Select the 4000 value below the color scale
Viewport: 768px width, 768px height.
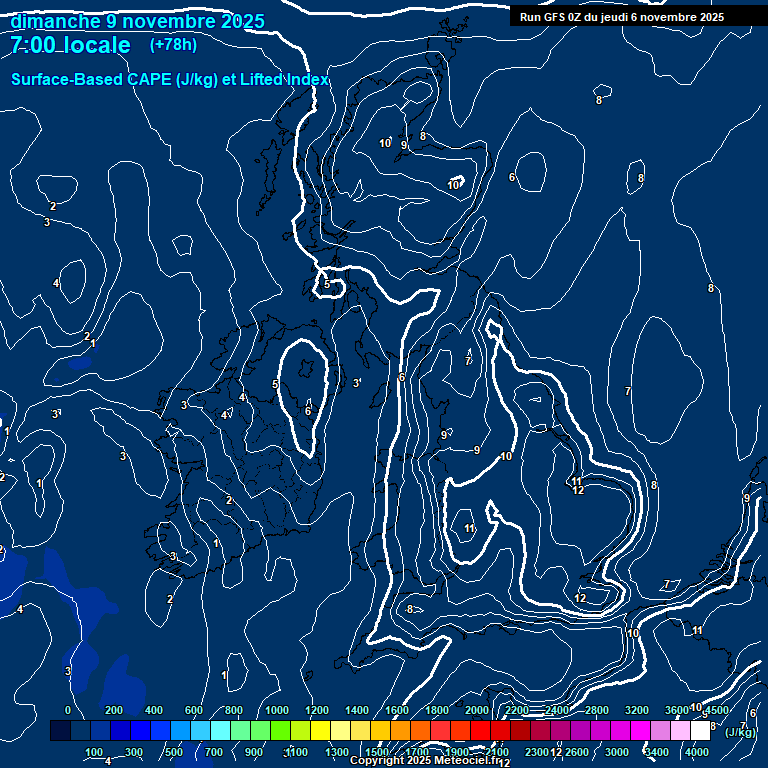(x=697, y=752)
